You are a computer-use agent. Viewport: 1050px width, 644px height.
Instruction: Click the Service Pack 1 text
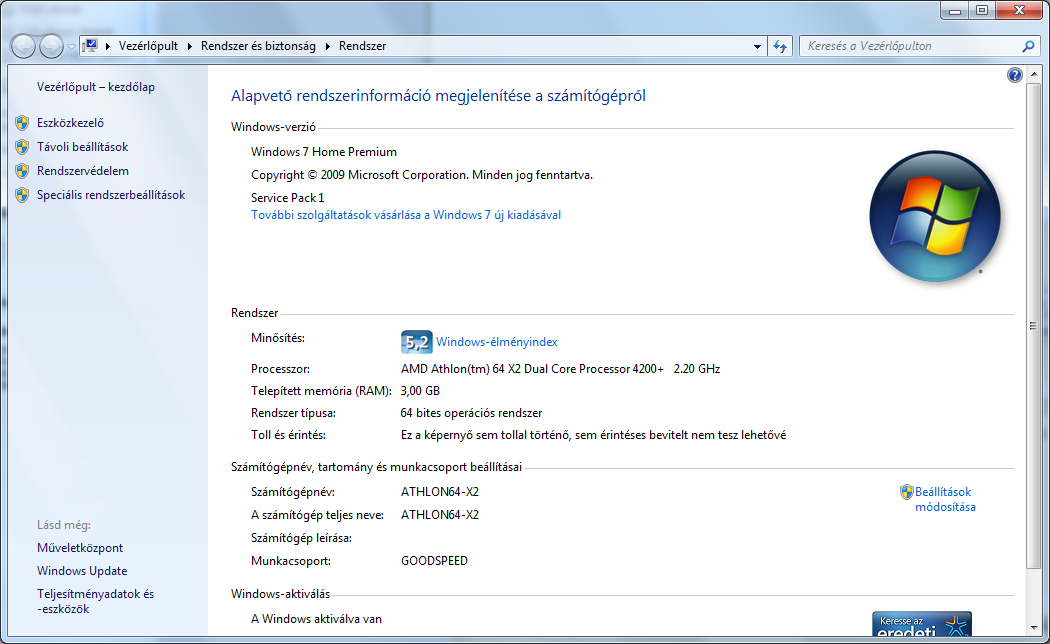pyautogui.click(x=288, y=198)
